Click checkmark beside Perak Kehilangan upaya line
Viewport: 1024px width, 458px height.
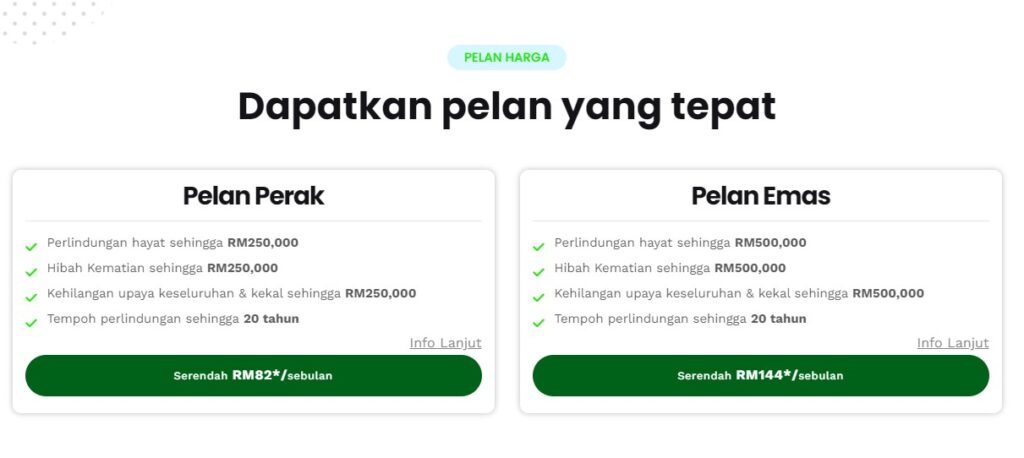click(32, 297)
